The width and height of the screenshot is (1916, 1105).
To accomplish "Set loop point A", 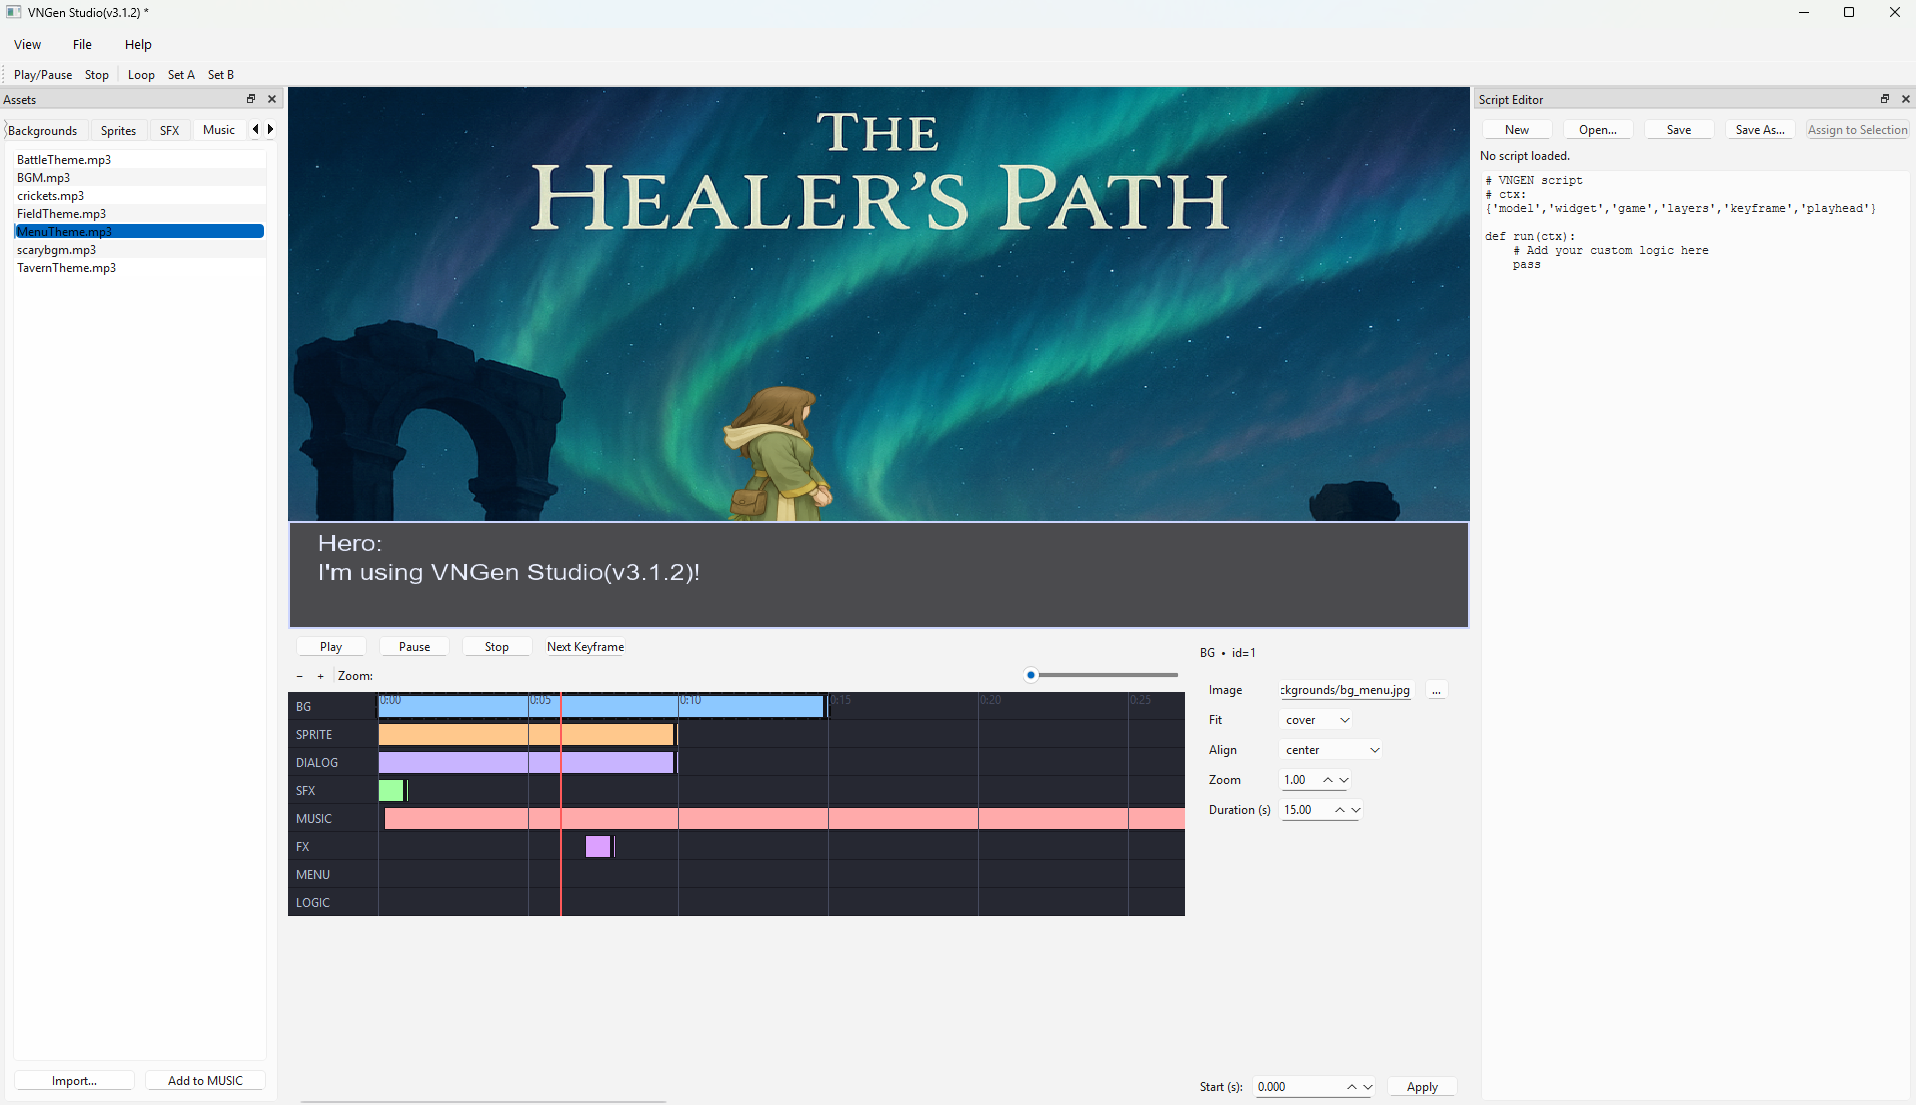I will point(181,75).
